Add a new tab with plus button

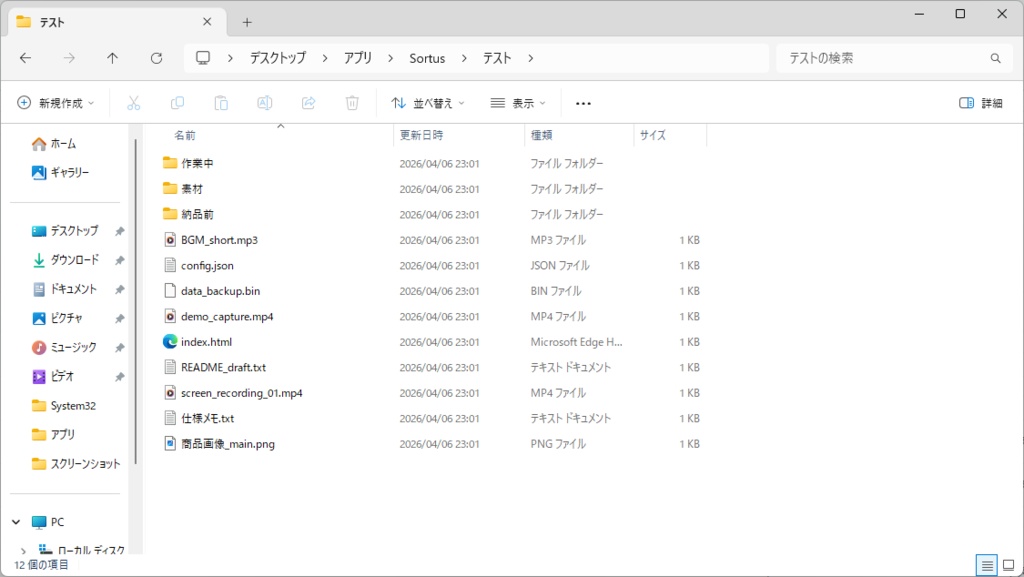[x=247, y=22]
